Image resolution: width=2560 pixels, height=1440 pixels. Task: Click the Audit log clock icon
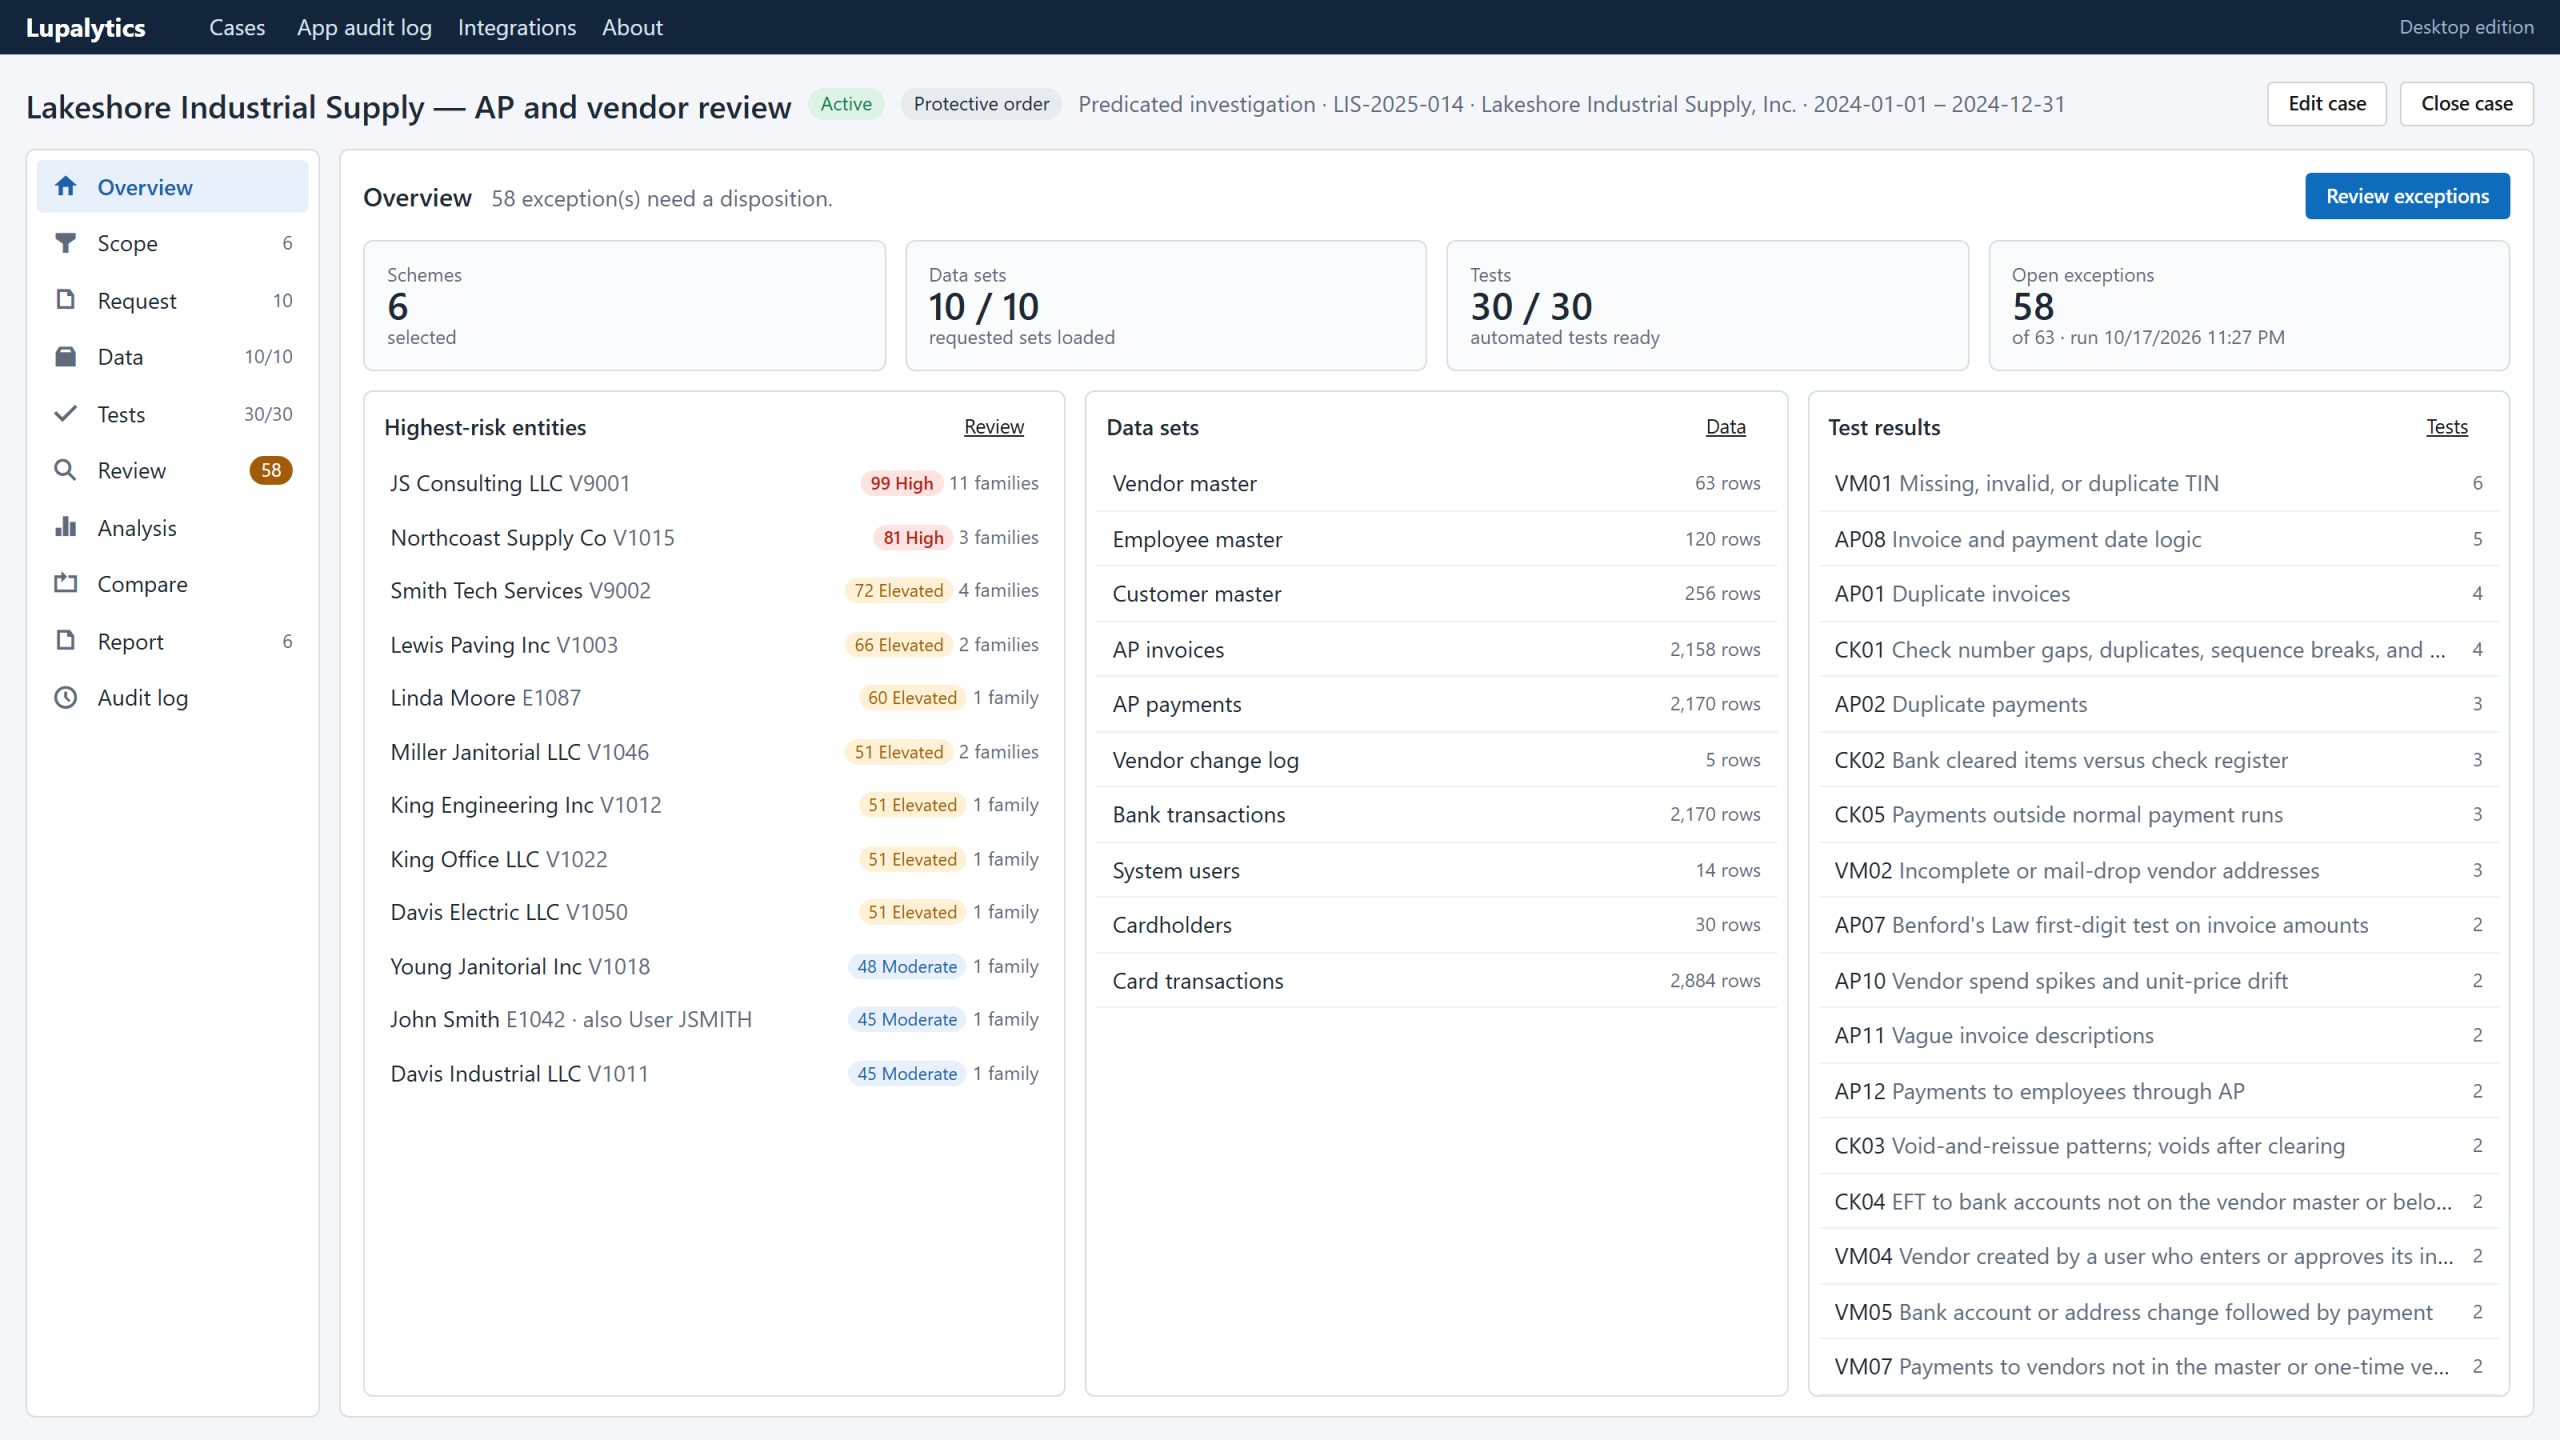66,698
